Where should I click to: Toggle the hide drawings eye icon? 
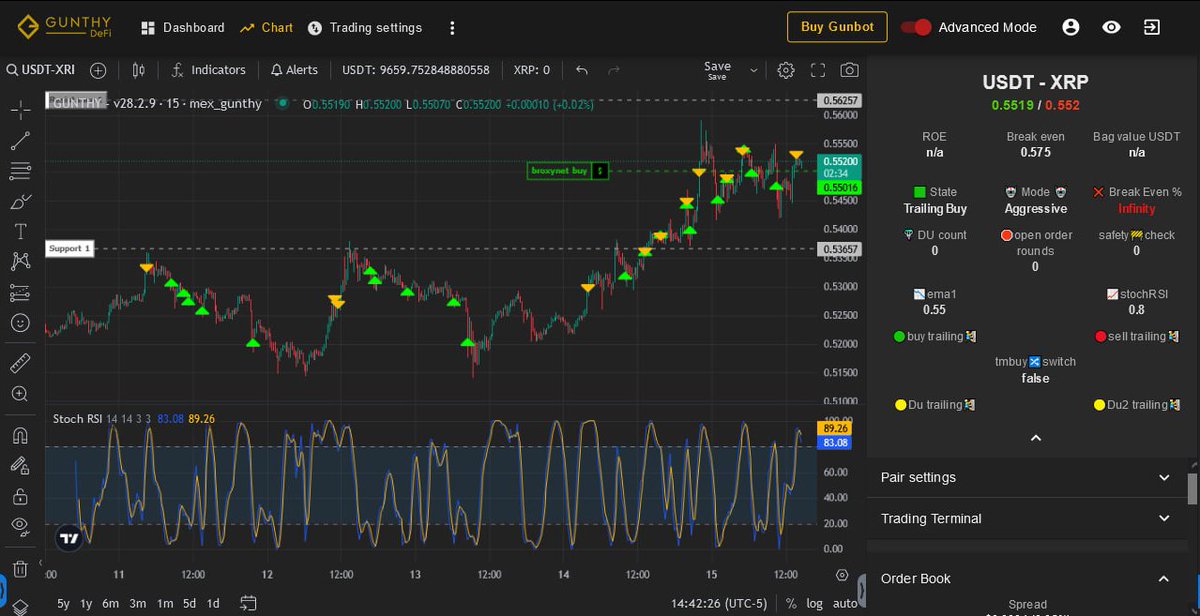(x=20, y=517)
